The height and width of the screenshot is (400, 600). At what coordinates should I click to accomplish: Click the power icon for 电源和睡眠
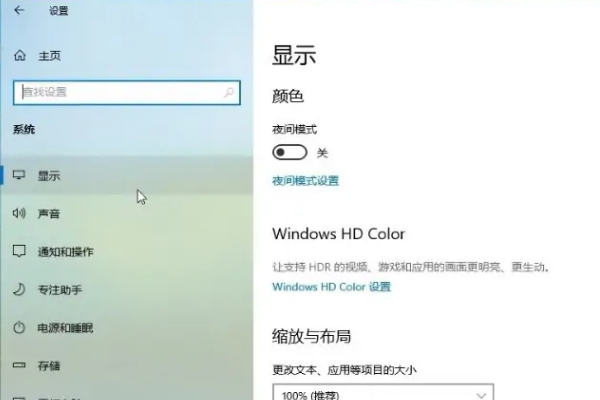(x=19, y=328)
